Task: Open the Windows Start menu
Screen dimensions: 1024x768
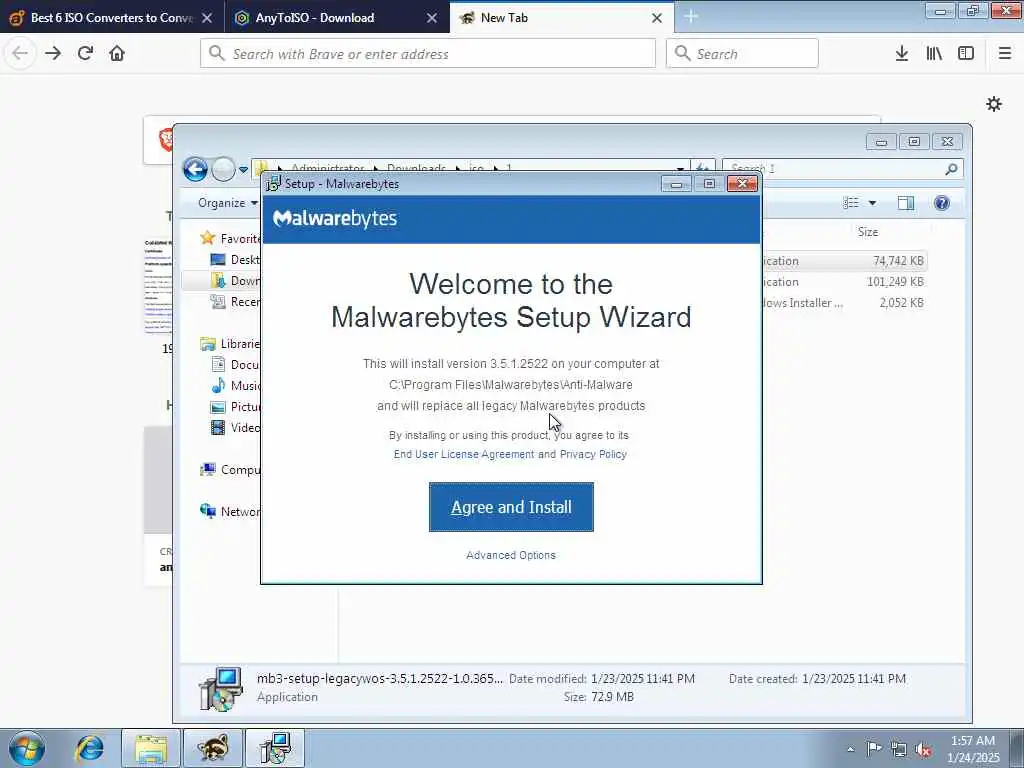Action: click(x=27, y=748)
